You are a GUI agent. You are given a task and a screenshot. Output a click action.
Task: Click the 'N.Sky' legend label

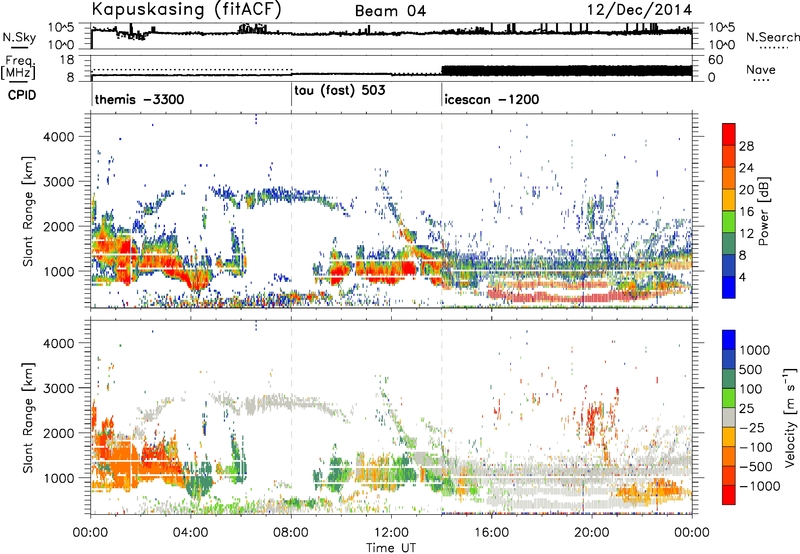pos(19,37)
